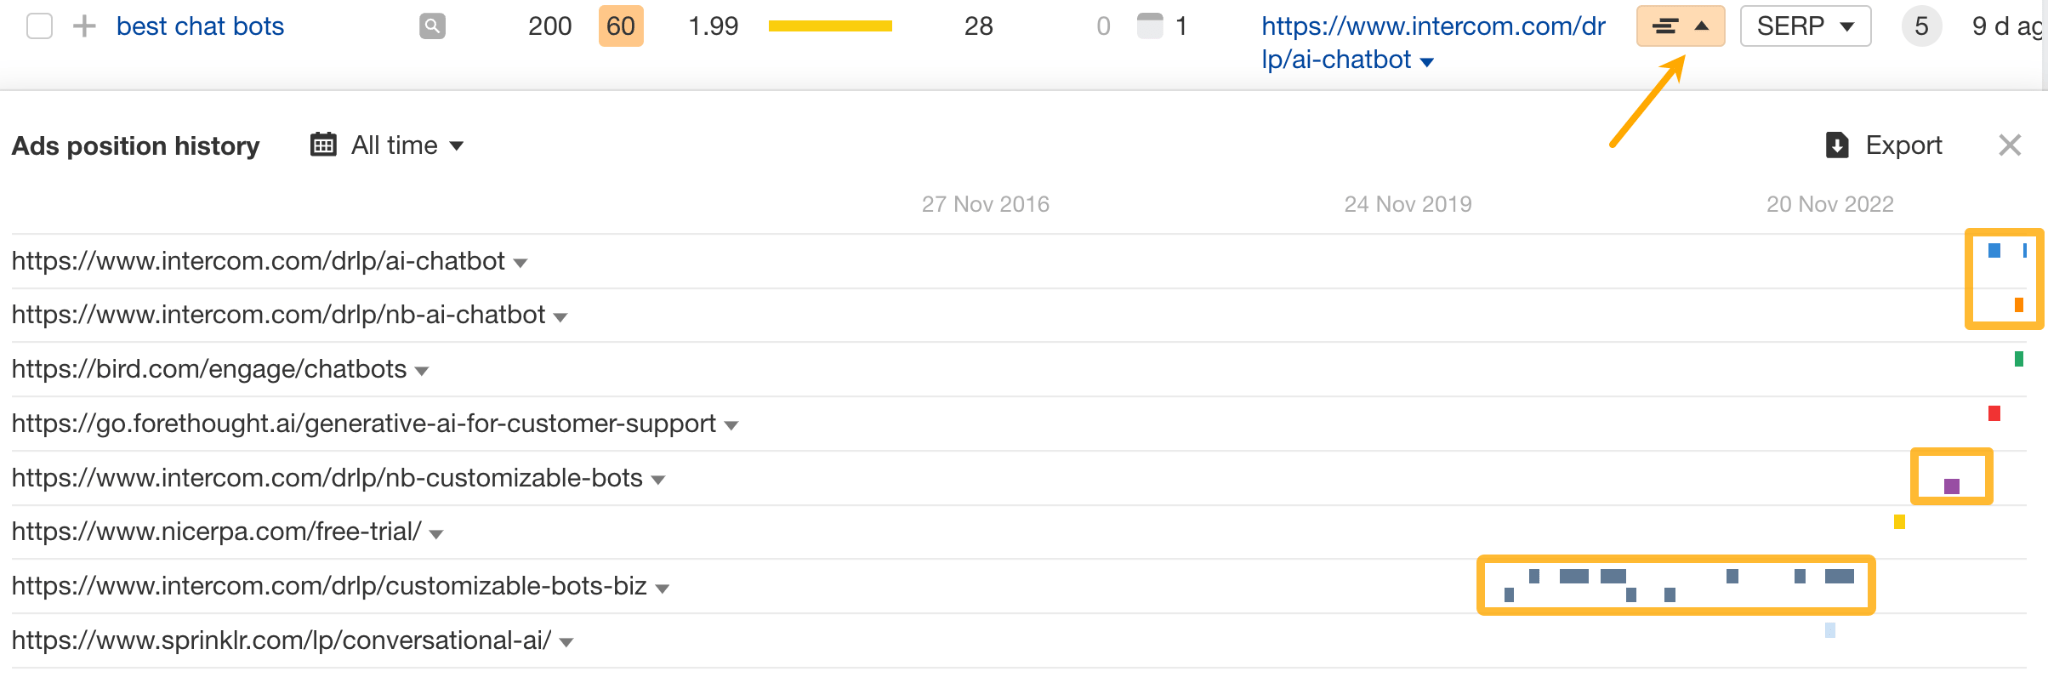The image size is (2048, 674).
Task: Click the magnifier icon next to keyword
Action: [x=432, y=26]
